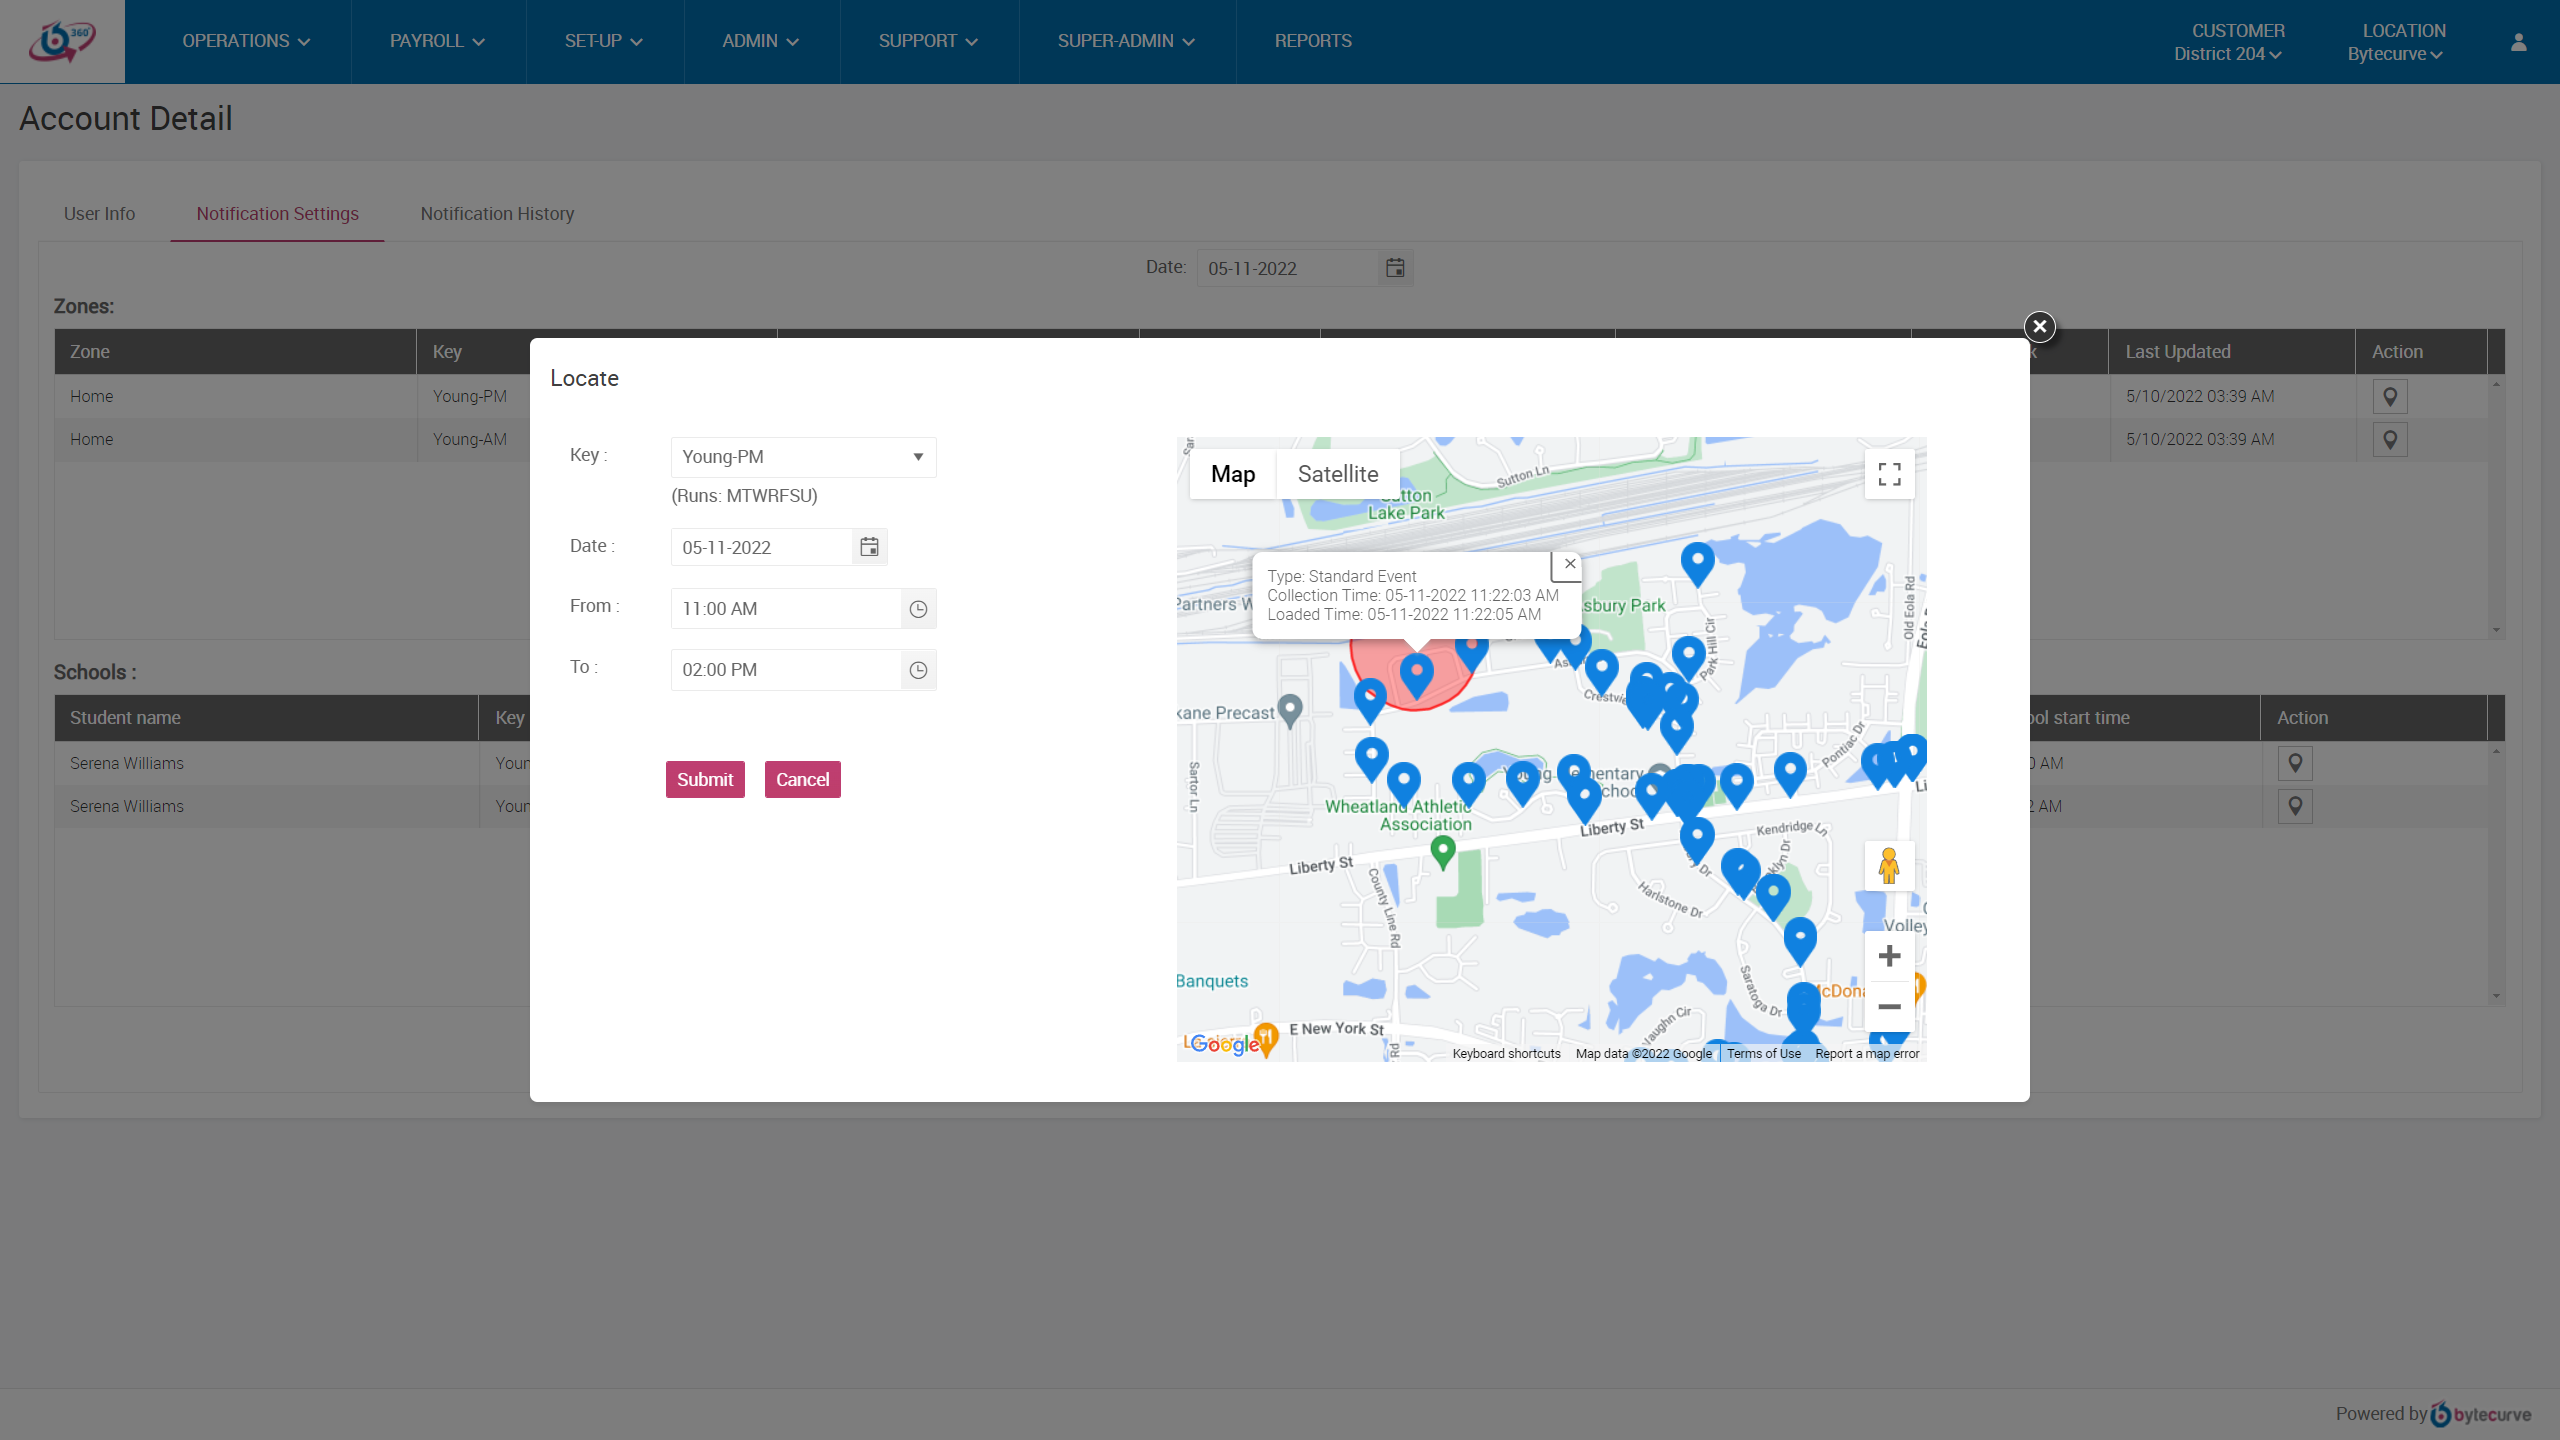Screen dimensions: 2560x1440
Task: Open the From time clock picker
Action: click(918, 609)
